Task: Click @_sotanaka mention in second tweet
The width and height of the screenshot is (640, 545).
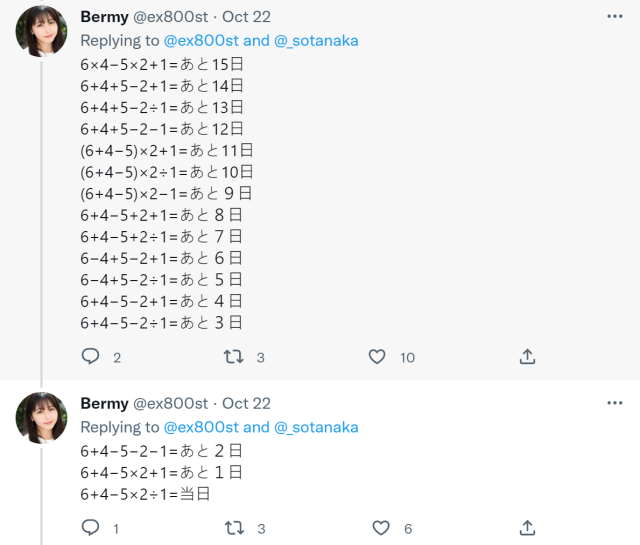Action: point(316,427)
